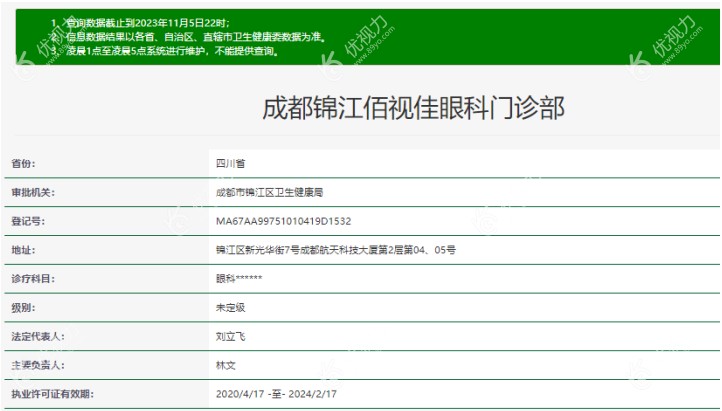Select the name 林文
The height and width of the screenshot is (411, 722).
(226, 365)
